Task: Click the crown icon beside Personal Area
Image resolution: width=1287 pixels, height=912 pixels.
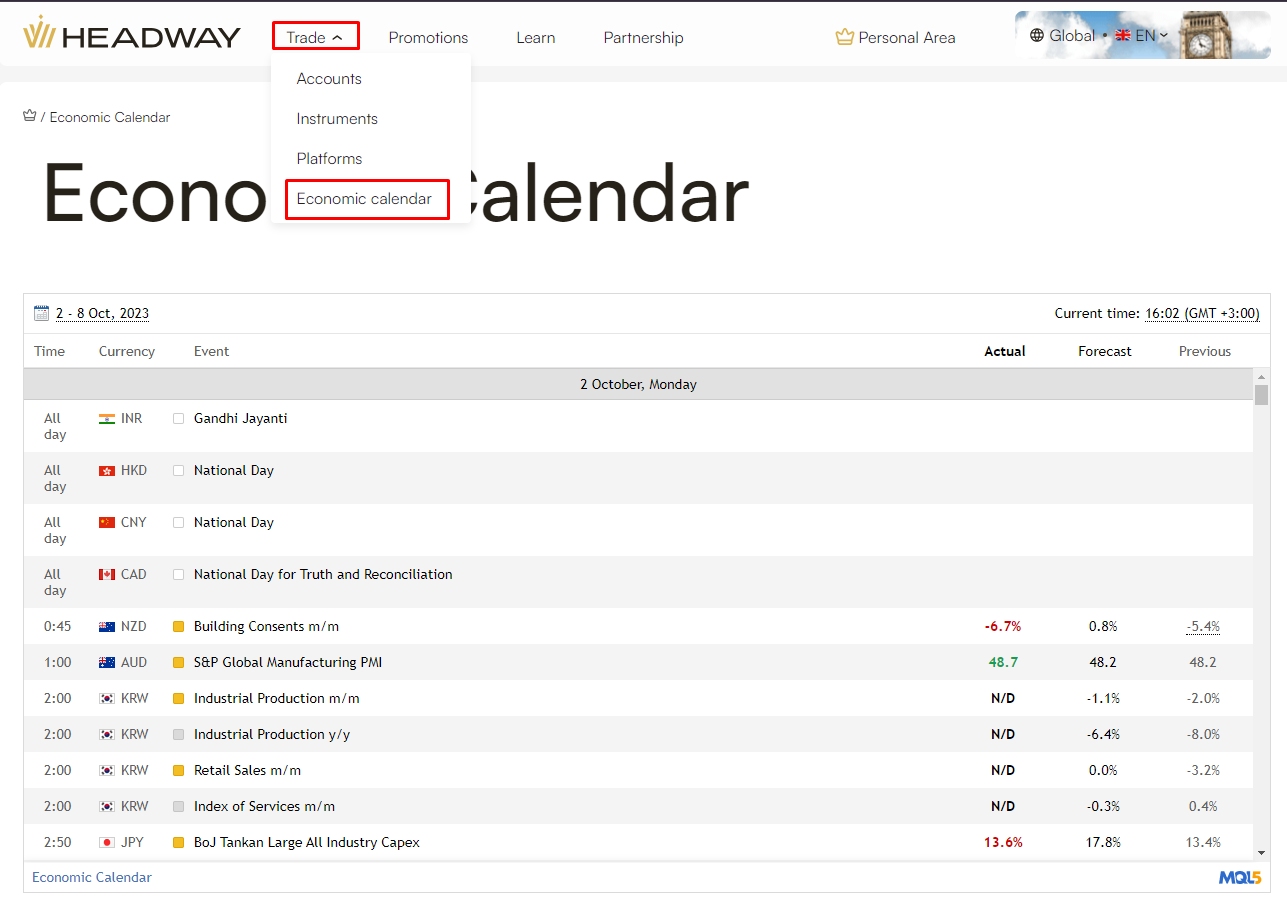Action: point(844,37)
